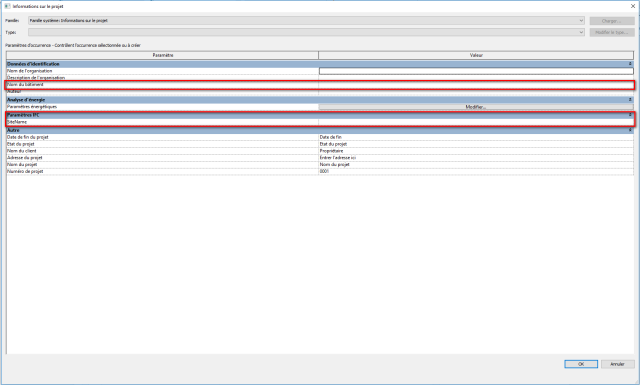Click the Nom de l'organisation value field
Viewport: 640px width, 385px height.
tap(476, 71)
